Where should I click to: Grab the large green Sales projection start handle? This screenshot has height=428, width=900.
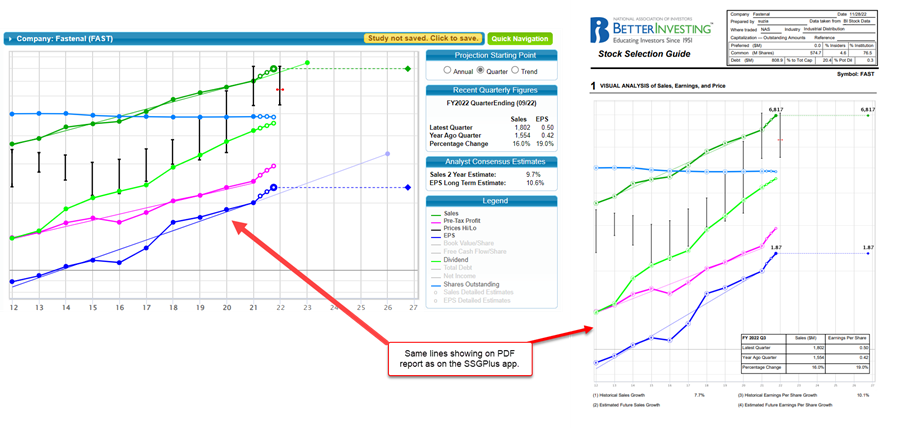coord(274,69)
